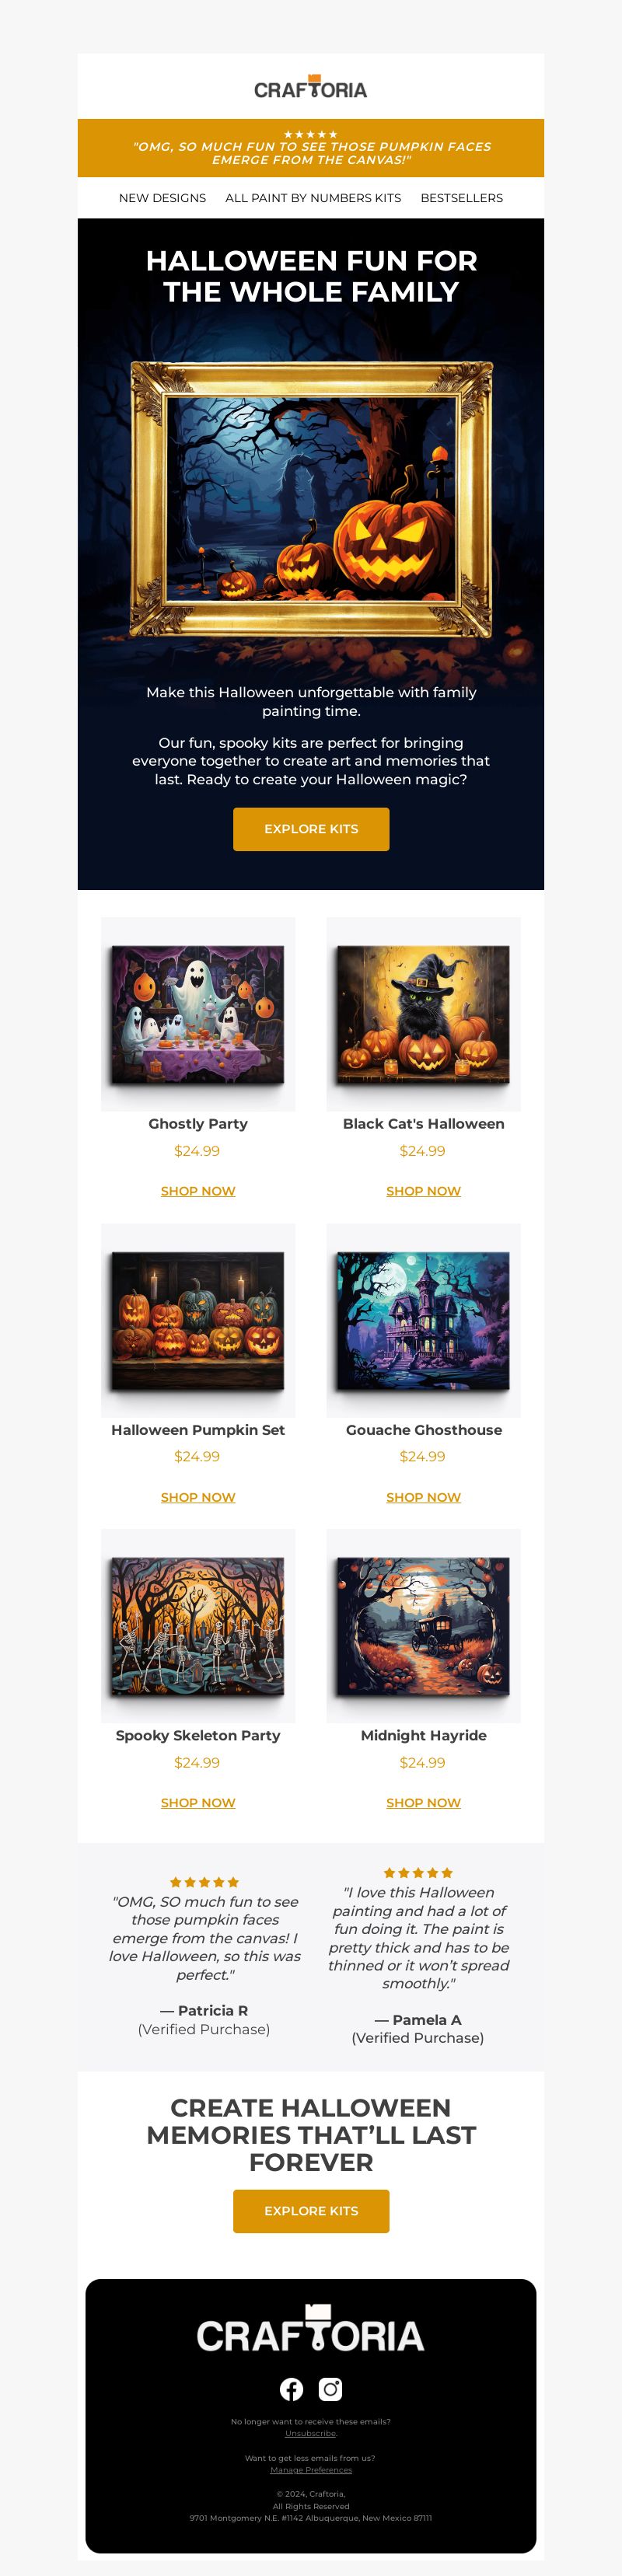Open the Instagram icon in footer
This screenshot has height=2576, width=622.
pyautogui.click(x=330, y=2389)
